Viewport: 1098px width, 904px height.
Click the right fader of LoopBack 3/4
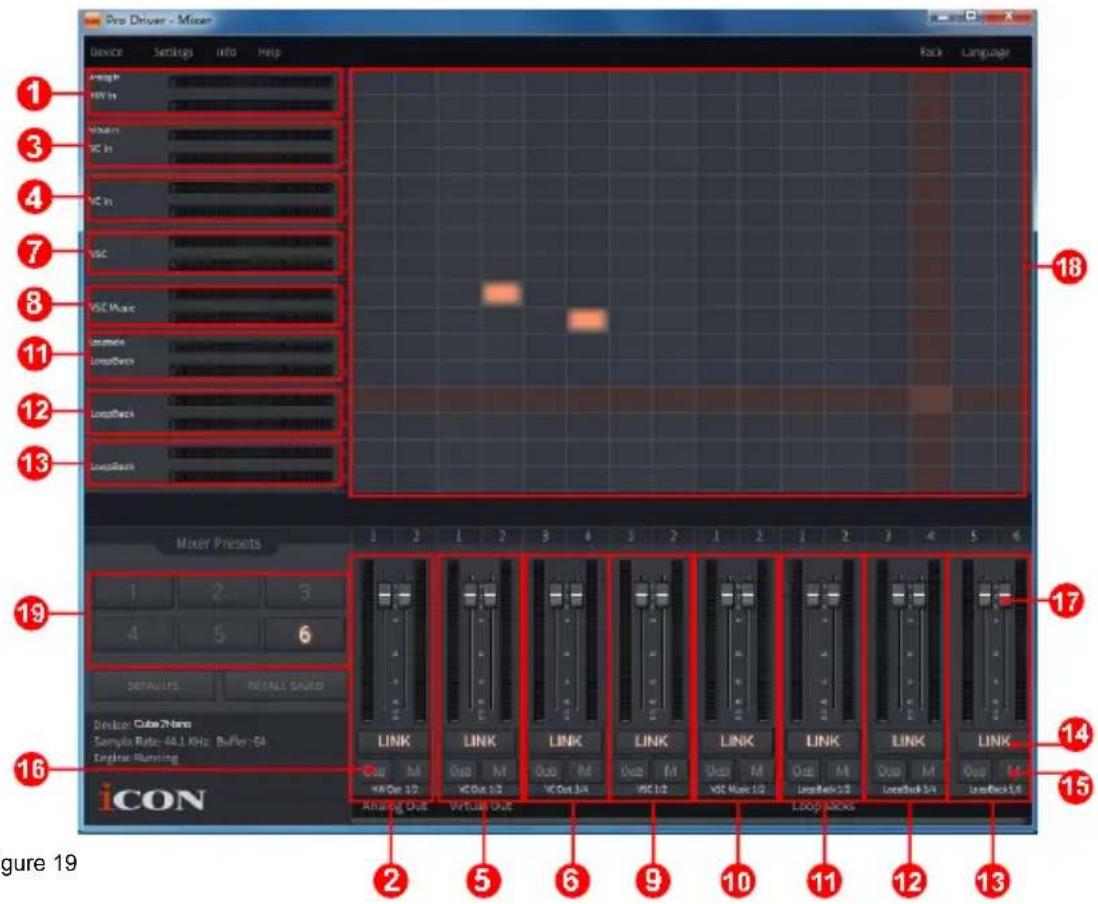click(918, 594)
